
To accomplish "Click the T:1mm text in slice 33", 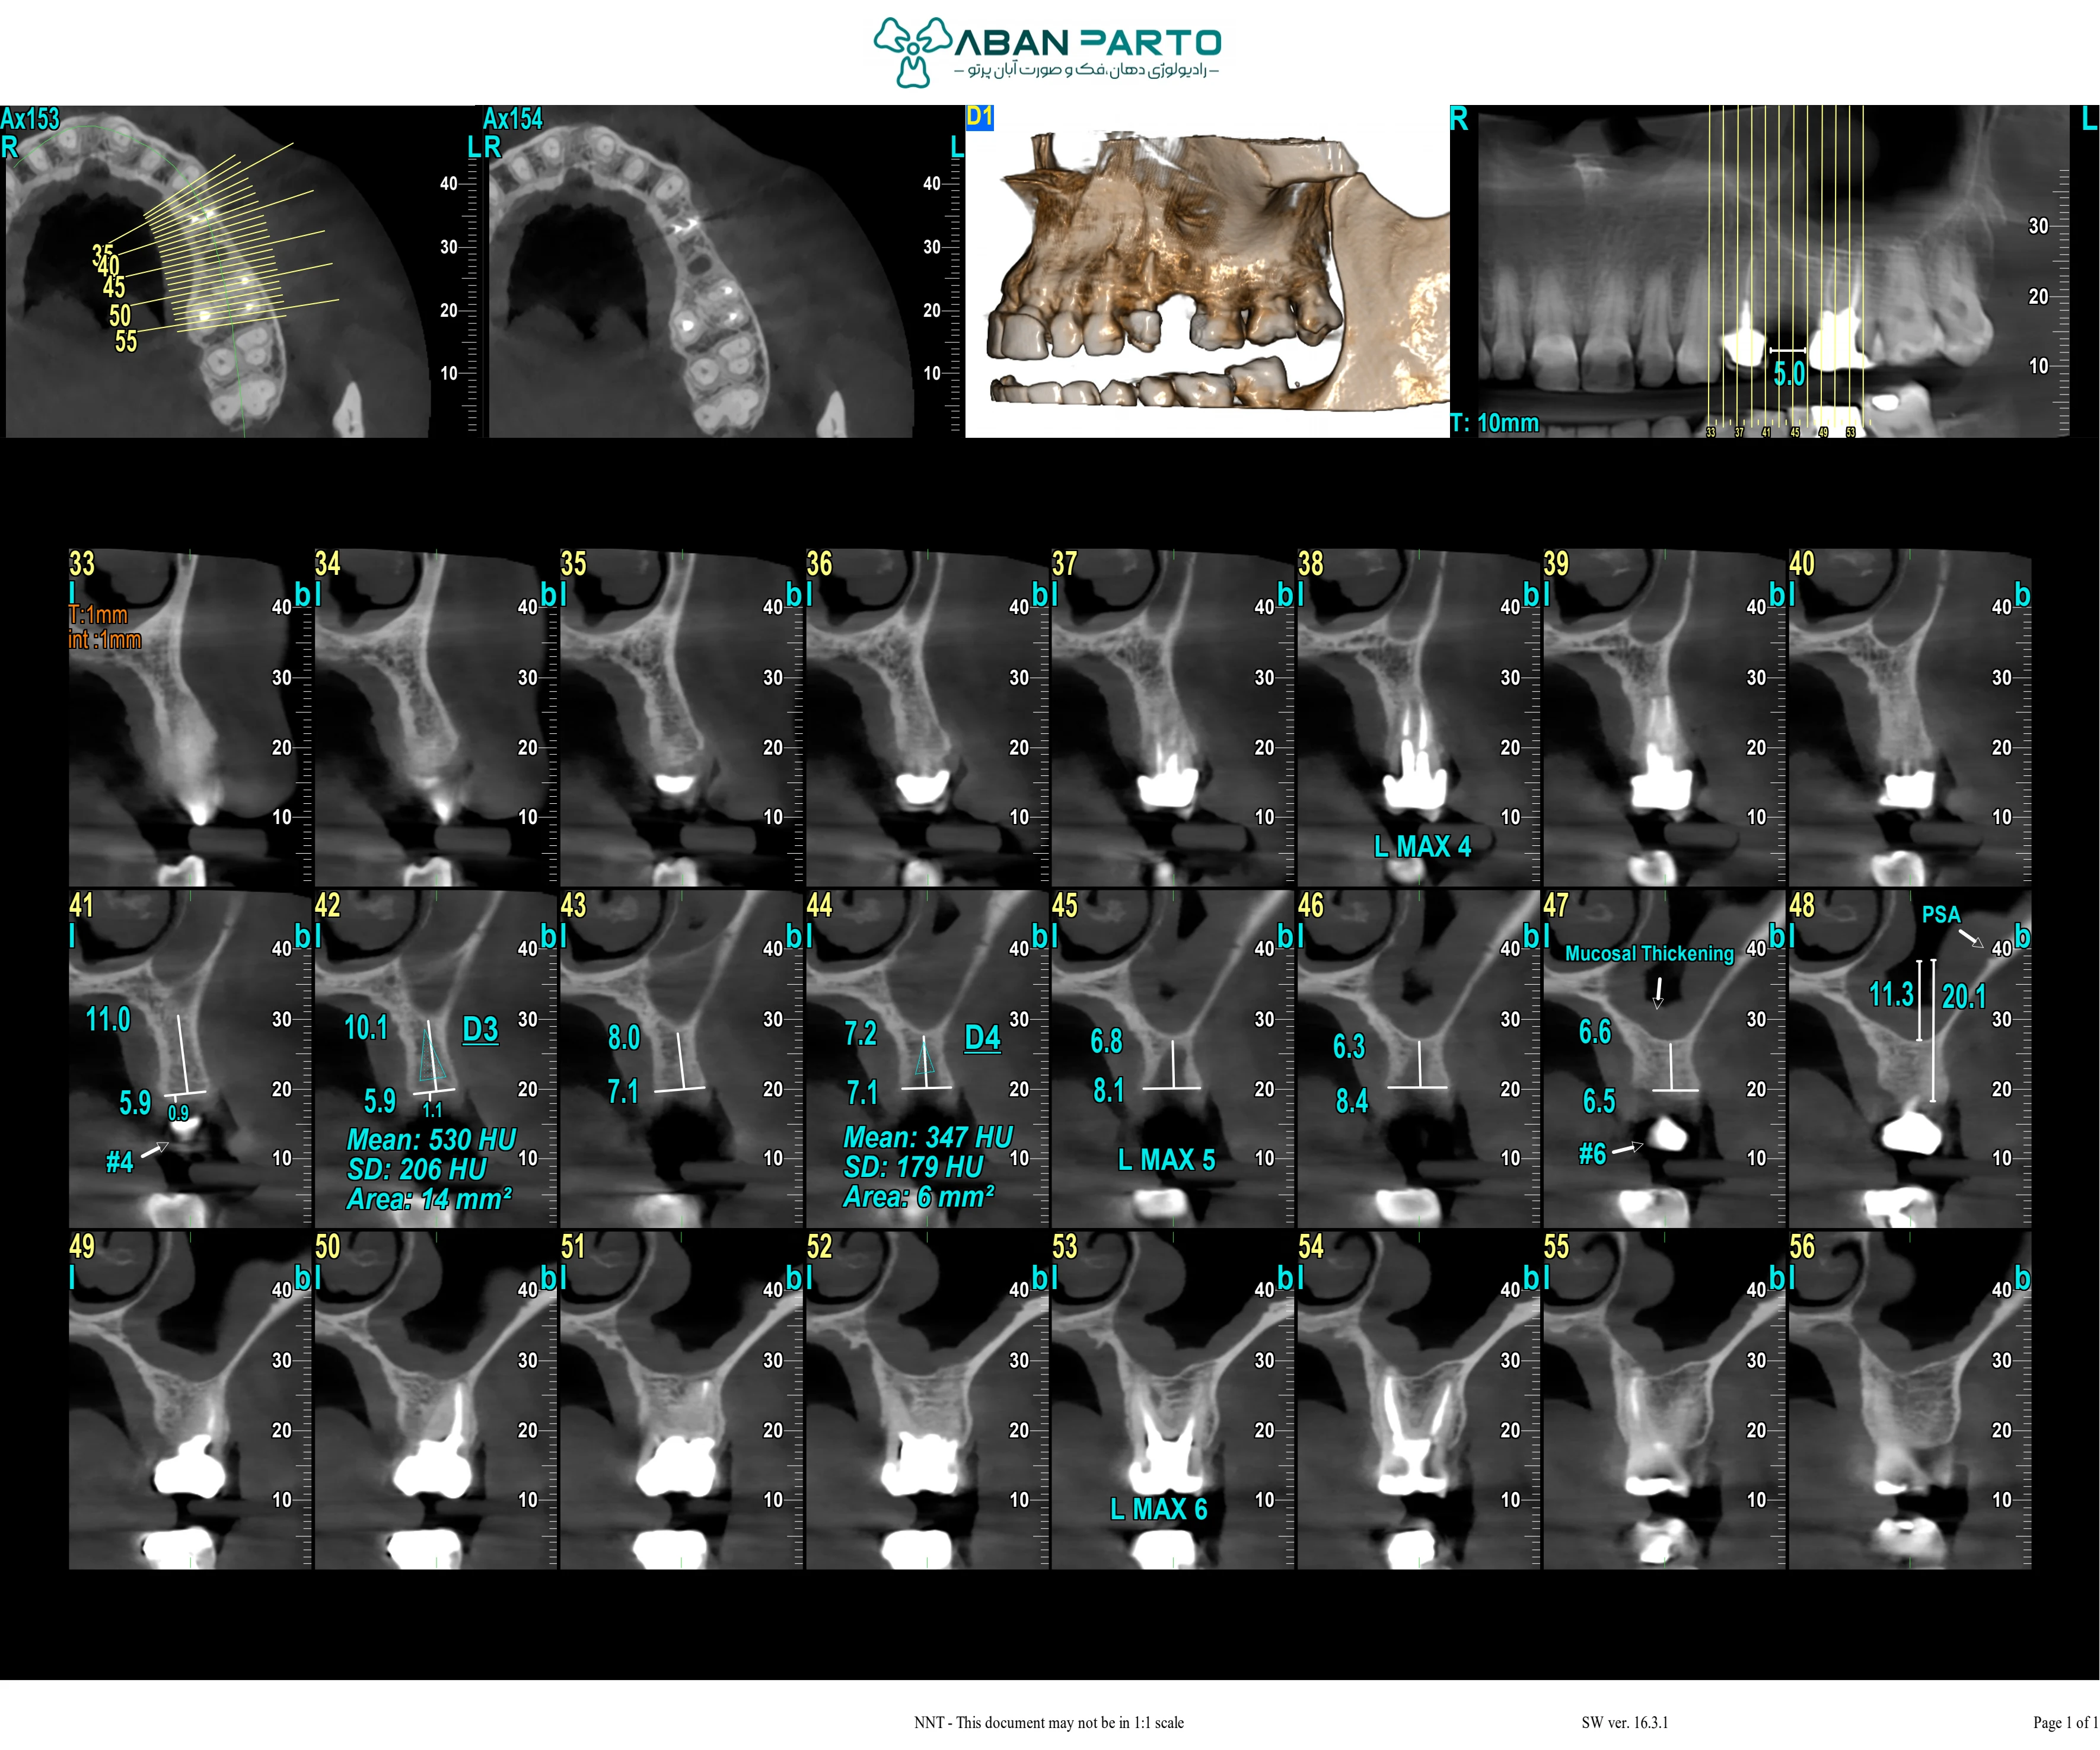I will 98,615.
